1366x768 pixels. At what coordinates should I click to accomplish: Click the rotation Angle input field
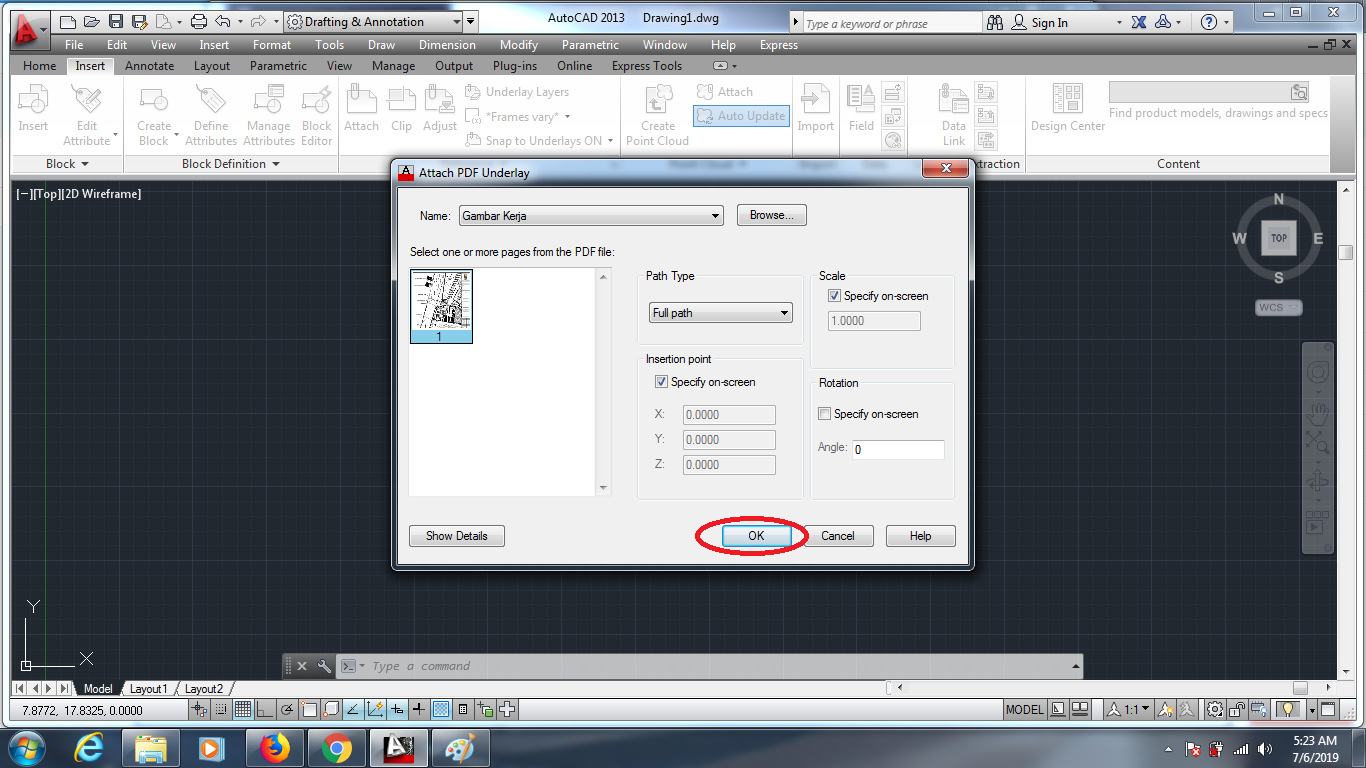[898, 450]
